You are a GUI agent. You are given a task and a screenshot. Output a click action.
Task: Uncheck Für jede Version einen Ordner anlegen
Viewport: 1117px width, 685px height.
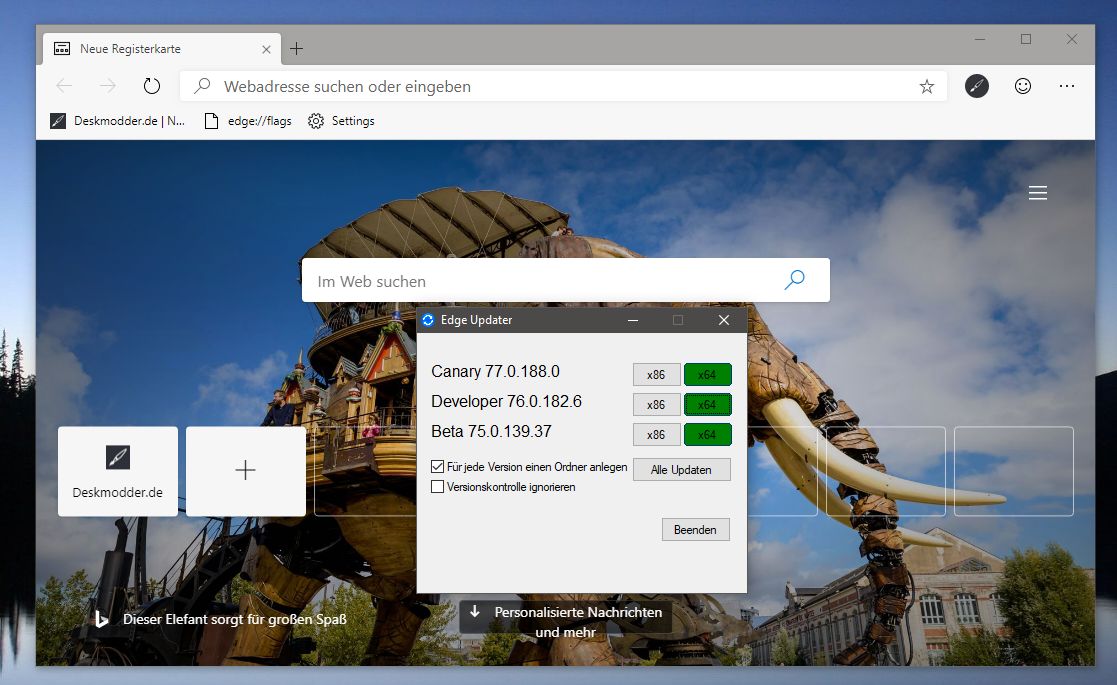[437, 467]
